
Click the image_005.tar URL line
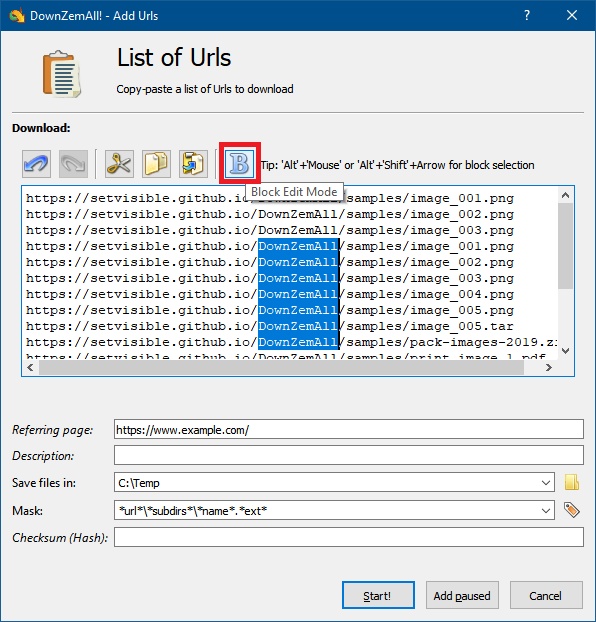[270, 326]
